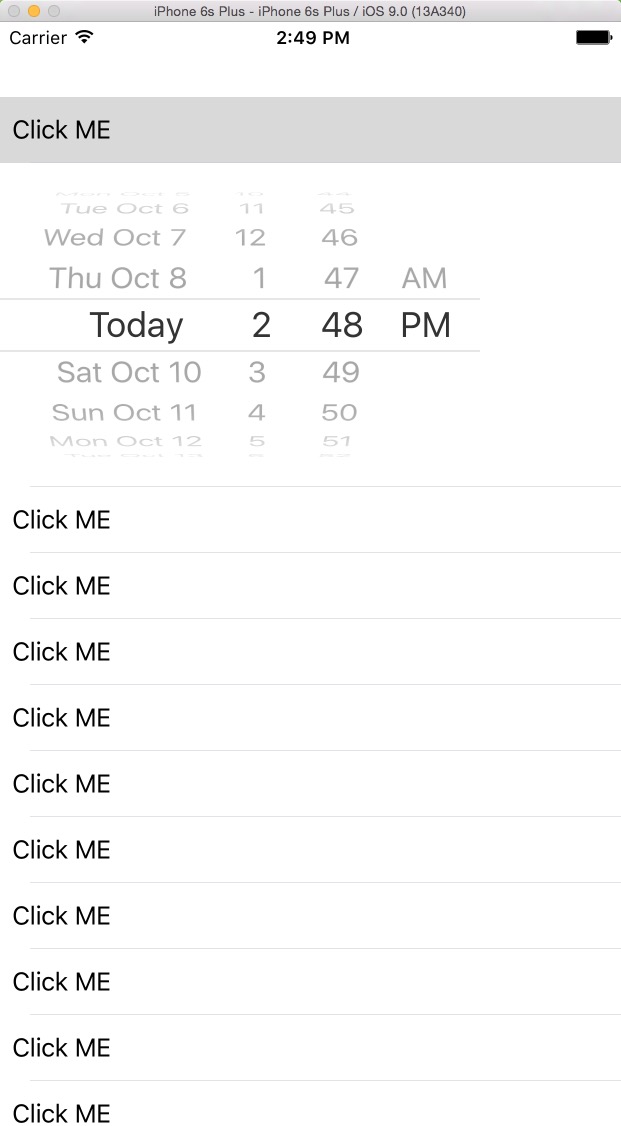Click the battery icon in status bar

point(594,38)
